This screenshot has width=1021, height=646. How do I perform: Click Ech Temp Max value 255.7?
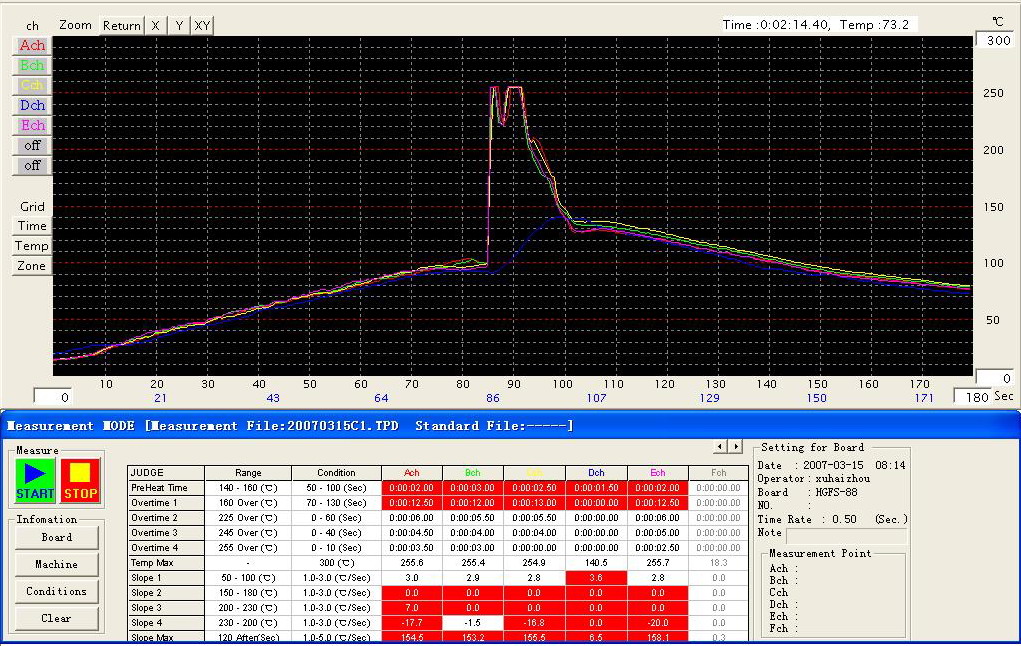click(x=658, y=563)
